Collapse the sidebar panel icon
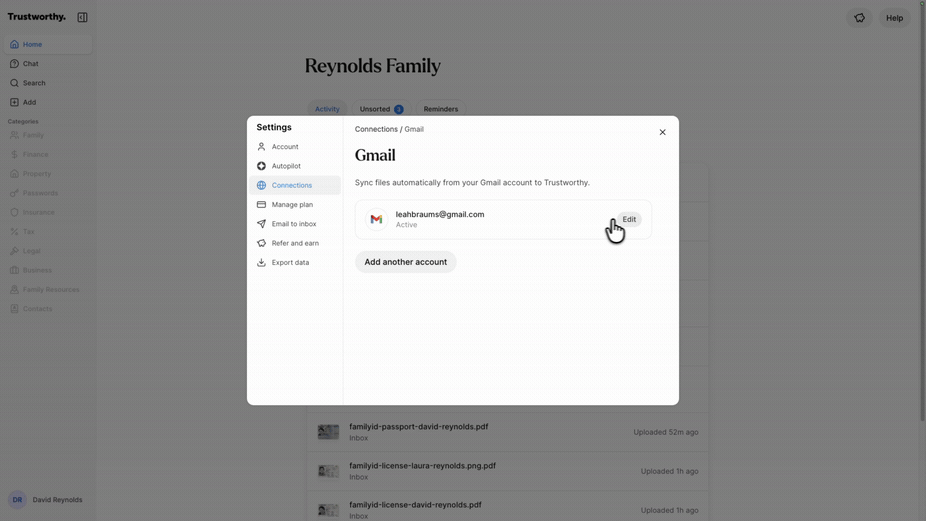Viewport: 926px width, 521px height. pos(82,17)
